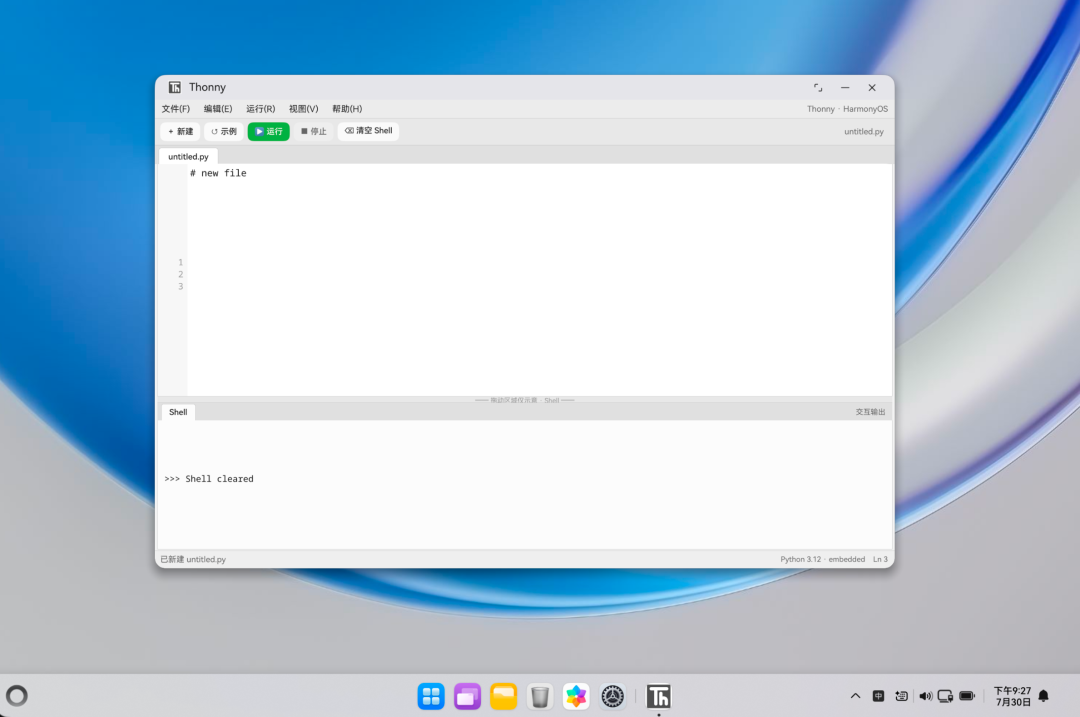This screenshot has width=1080, height=717.
Task: Run the script with the green 运行 button
Action: point(269,132)
